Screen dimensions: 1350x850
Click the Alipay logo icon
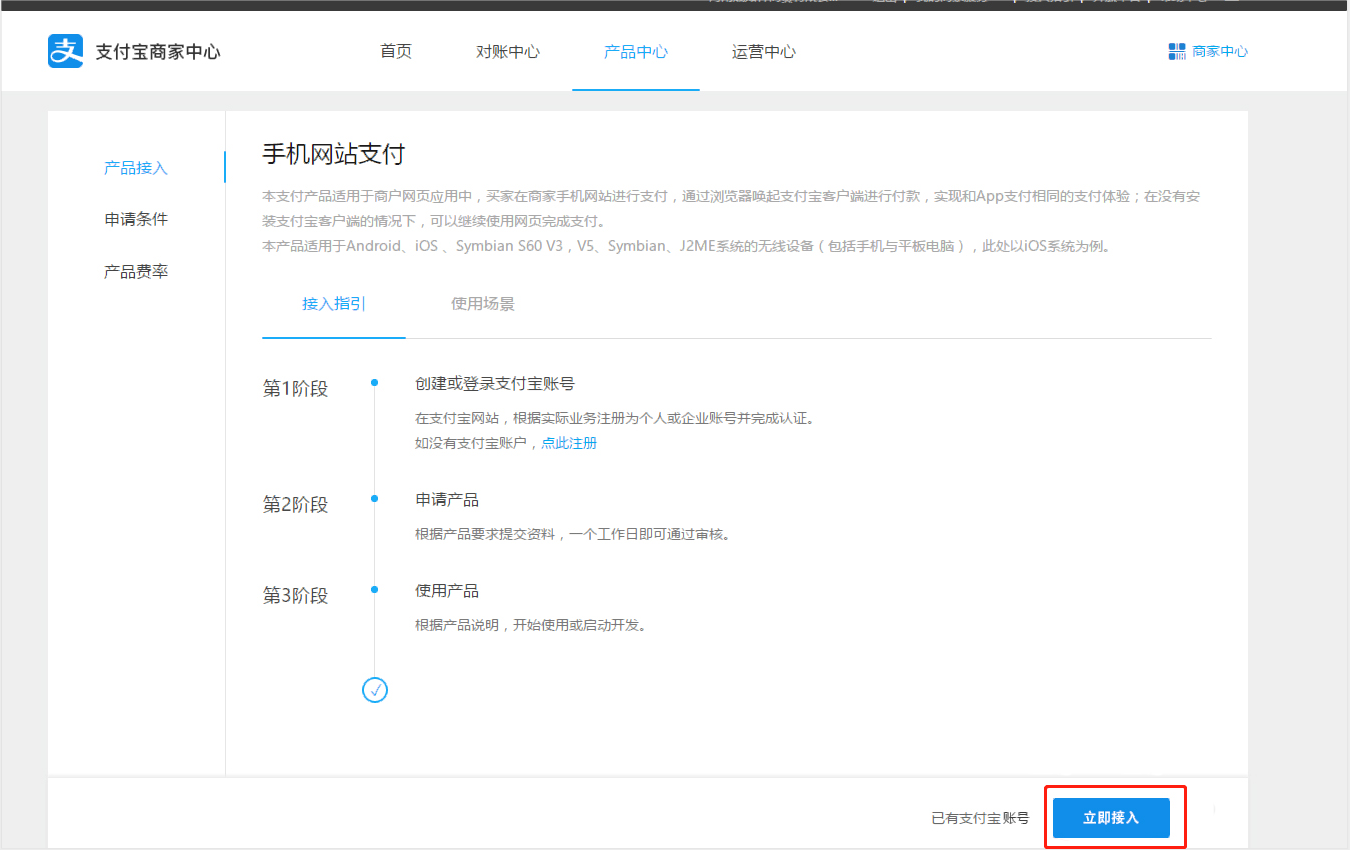tap(66, 51)
